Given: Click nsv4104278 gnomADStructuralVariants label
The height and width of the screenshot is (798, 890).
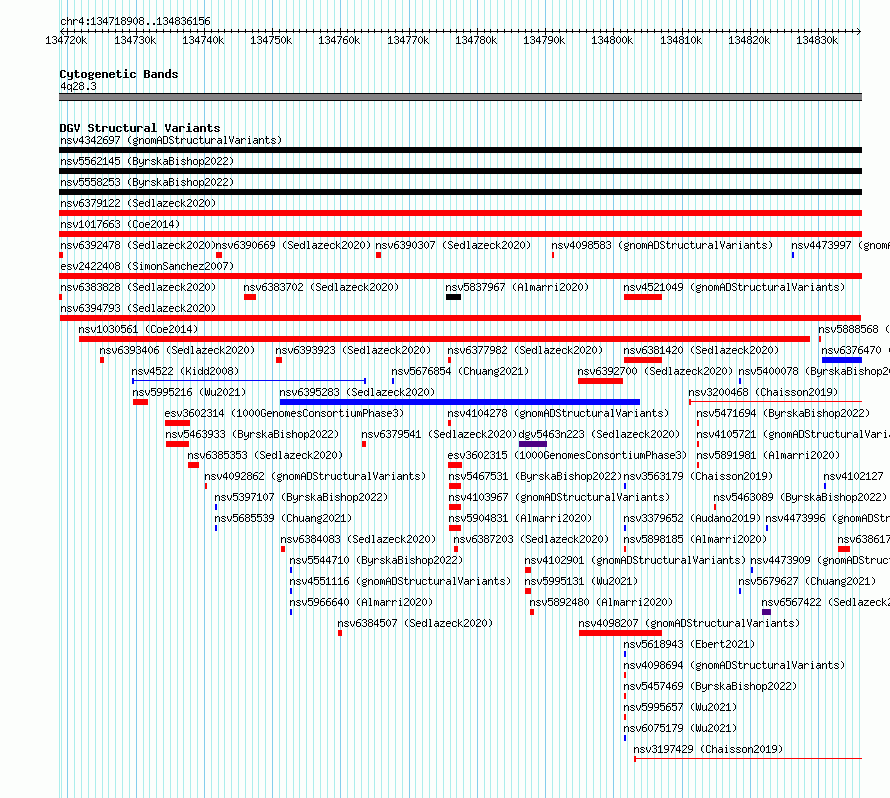Looking at the screenshot, I should (559, 413).
